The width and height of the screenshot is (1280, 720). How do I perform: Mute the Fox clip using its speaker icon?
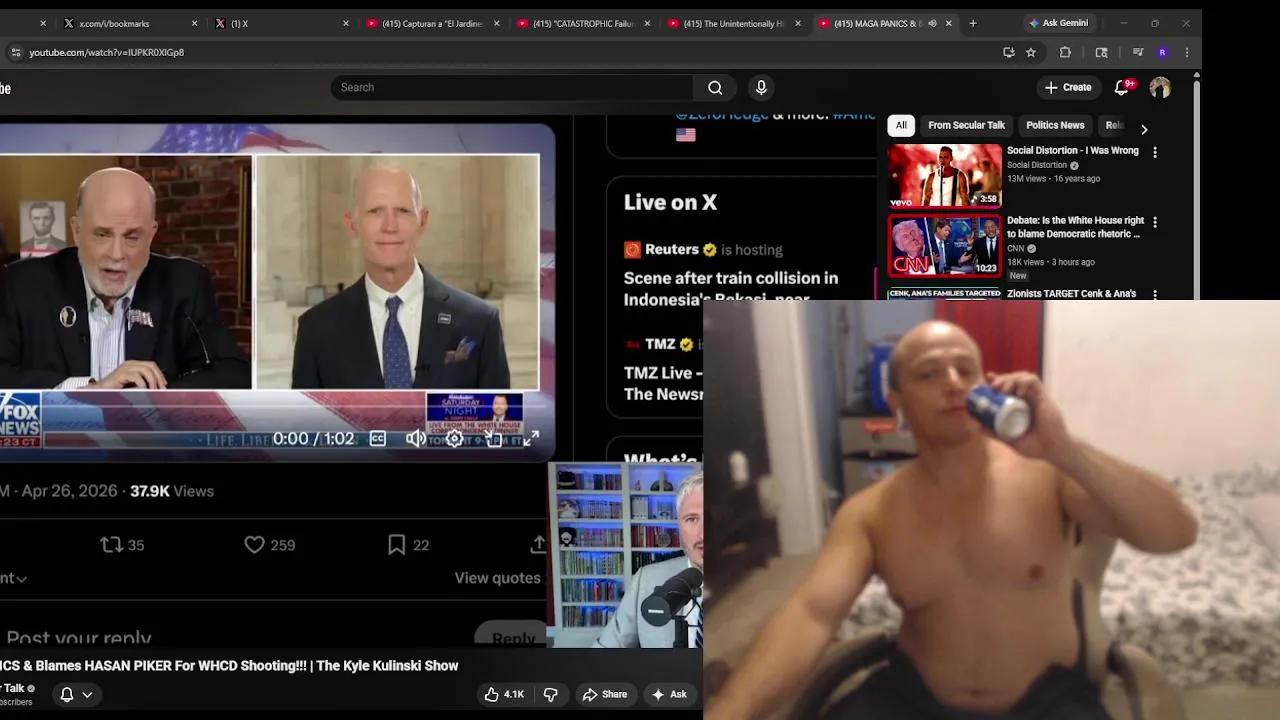click(x=415, y=438)
